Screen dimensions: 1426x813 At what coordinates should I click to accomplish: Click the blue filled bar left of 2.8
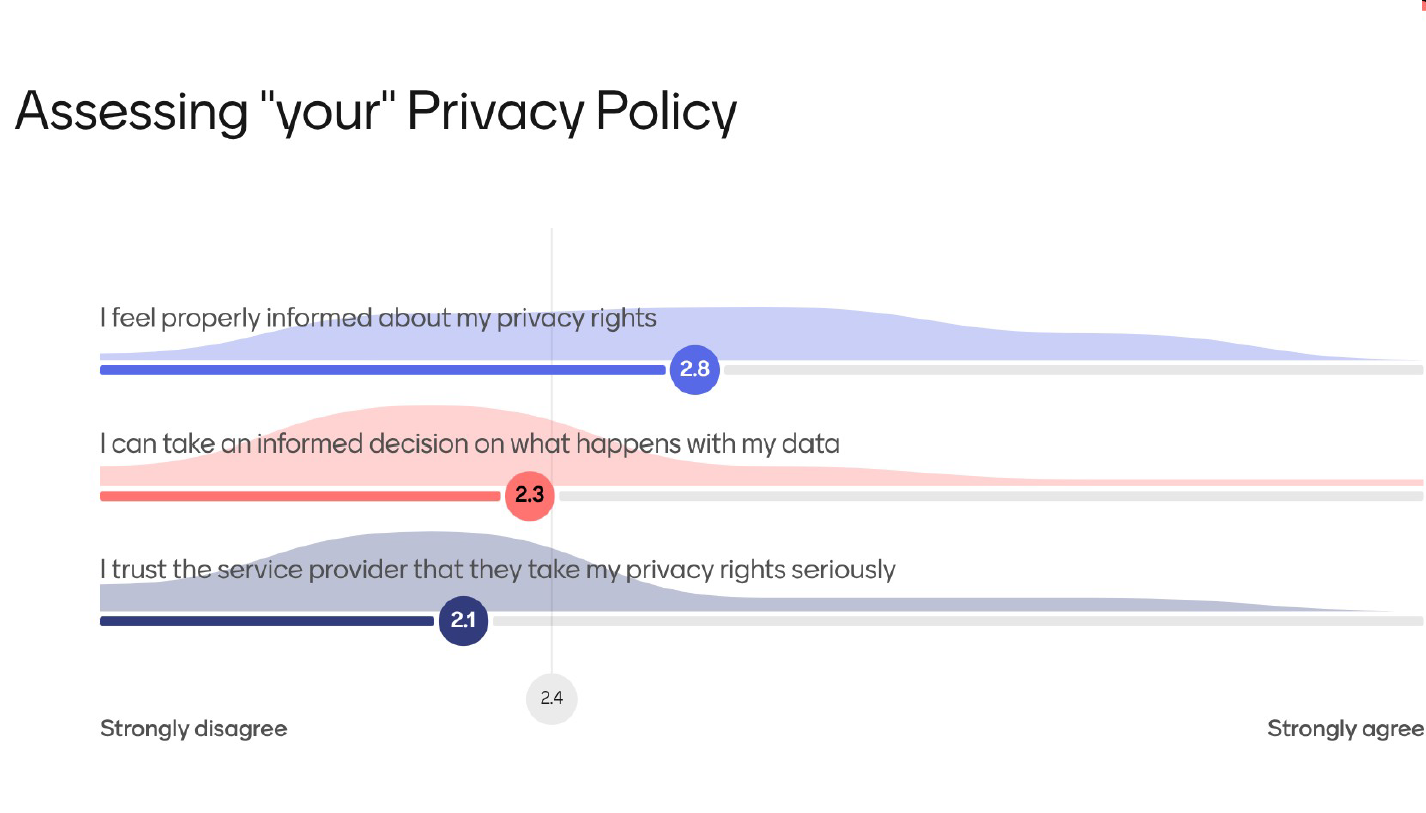[382, 370]
